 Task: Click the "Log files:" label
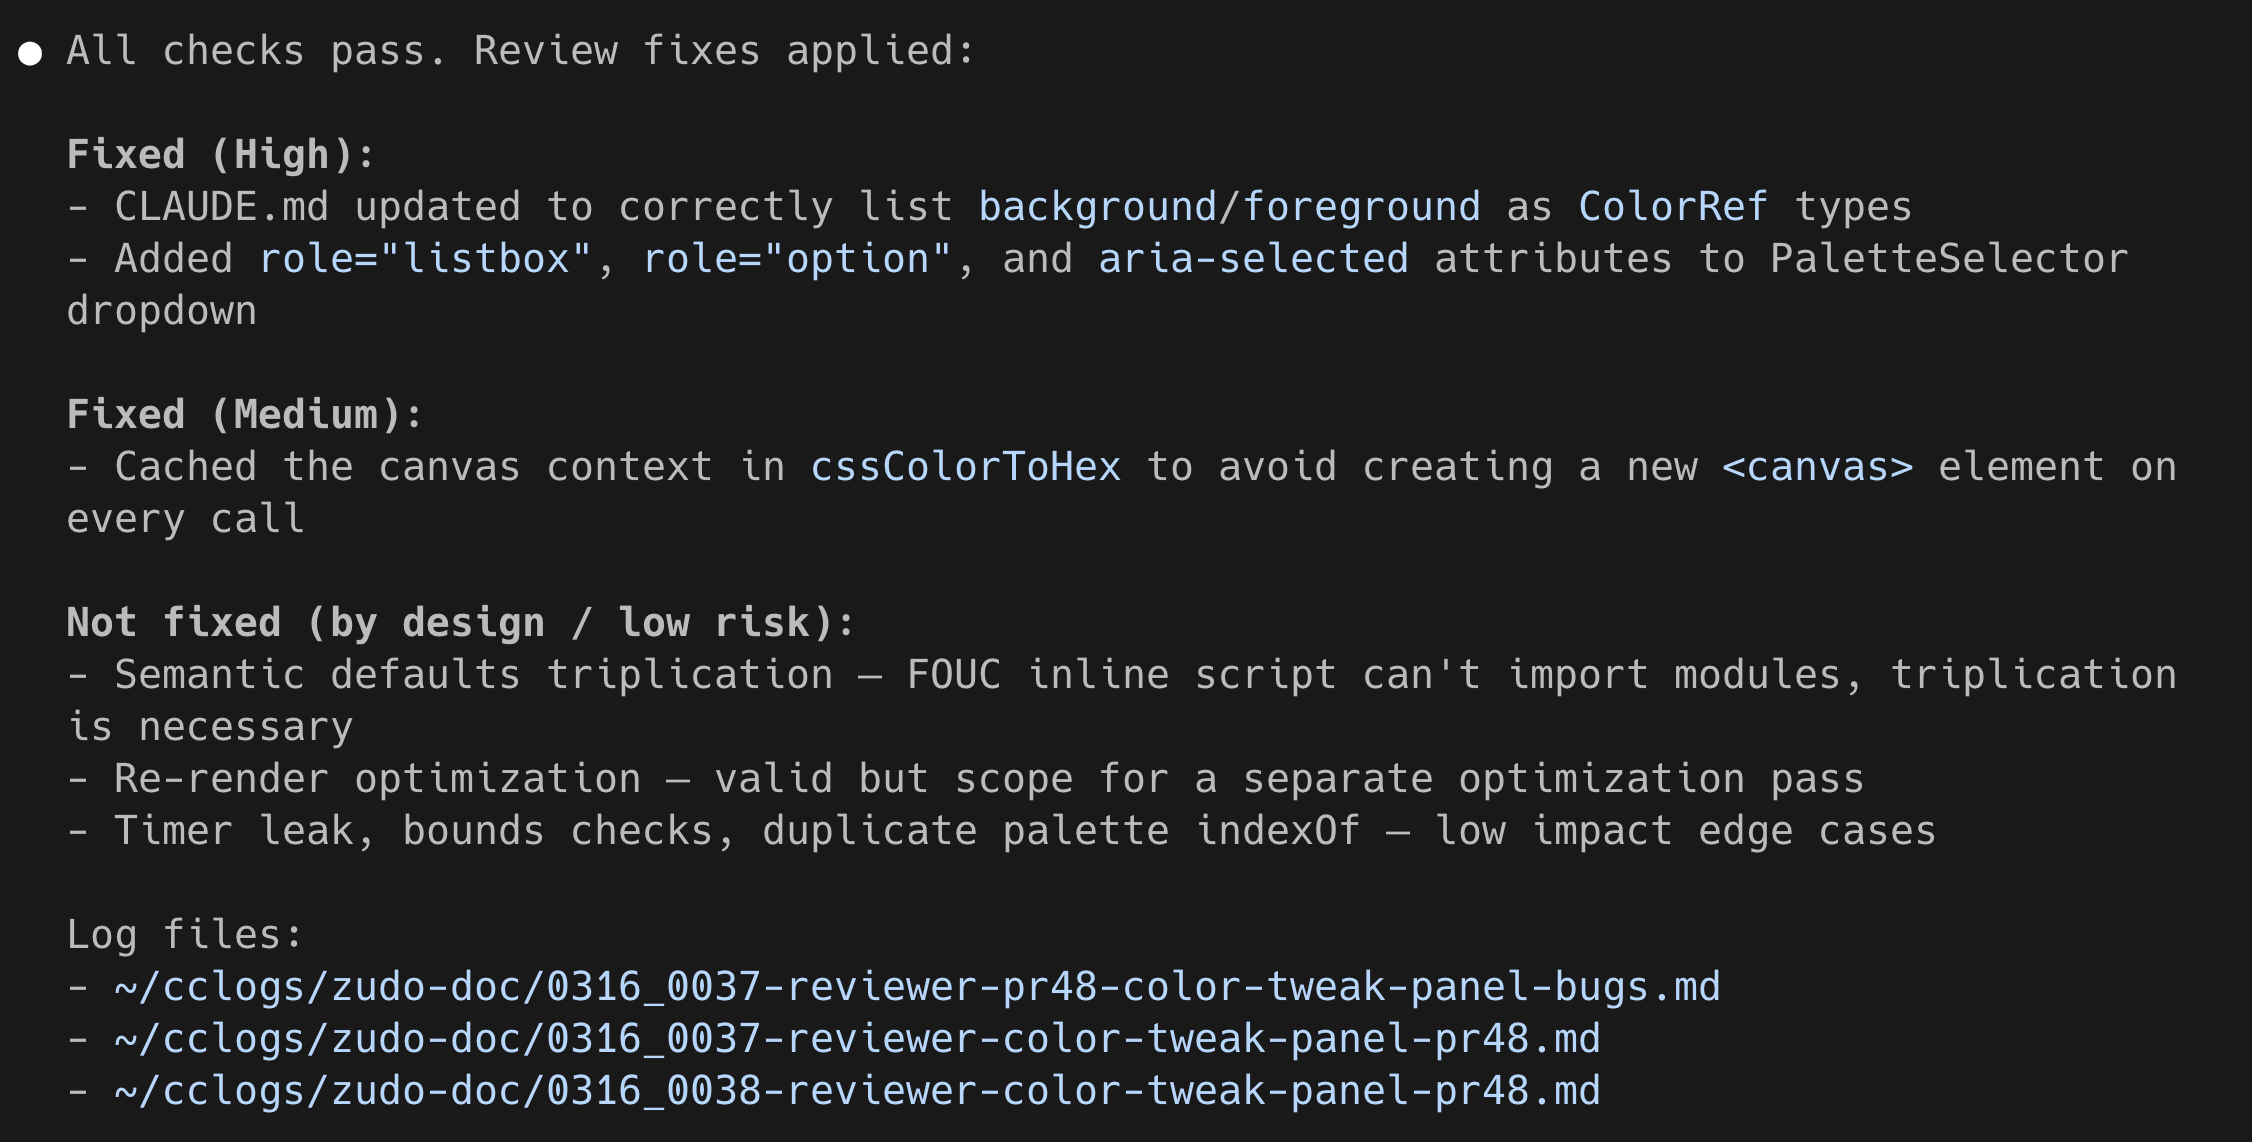pos(184,935)
